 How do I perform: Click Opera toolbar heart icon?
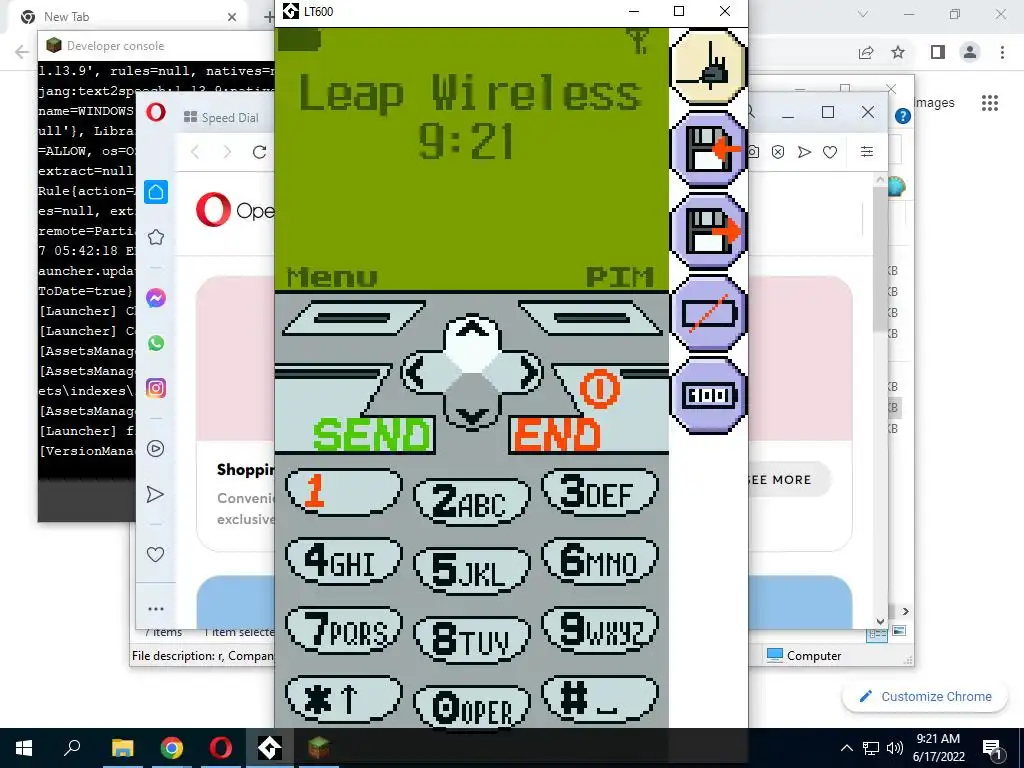830,152
